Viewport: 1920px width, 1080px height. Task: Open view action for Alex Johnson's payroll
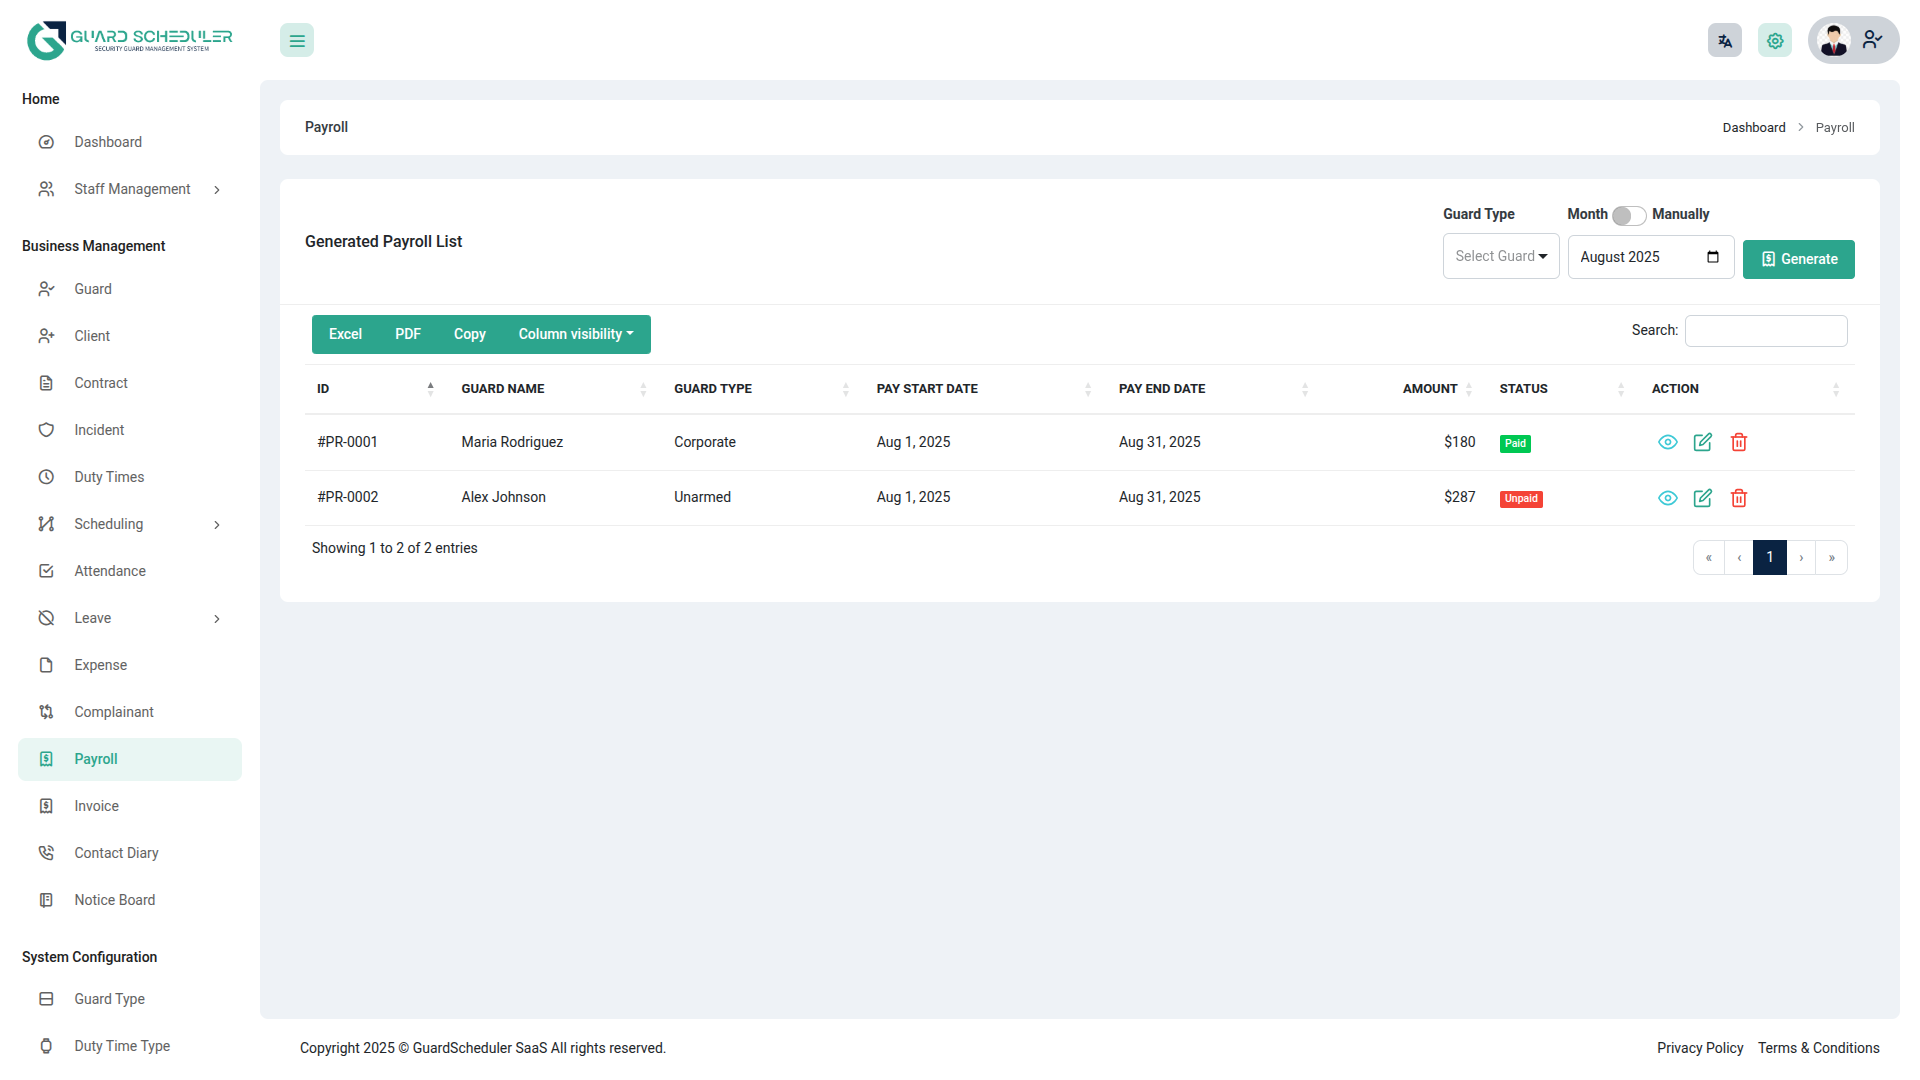(x=1667, y=497)
